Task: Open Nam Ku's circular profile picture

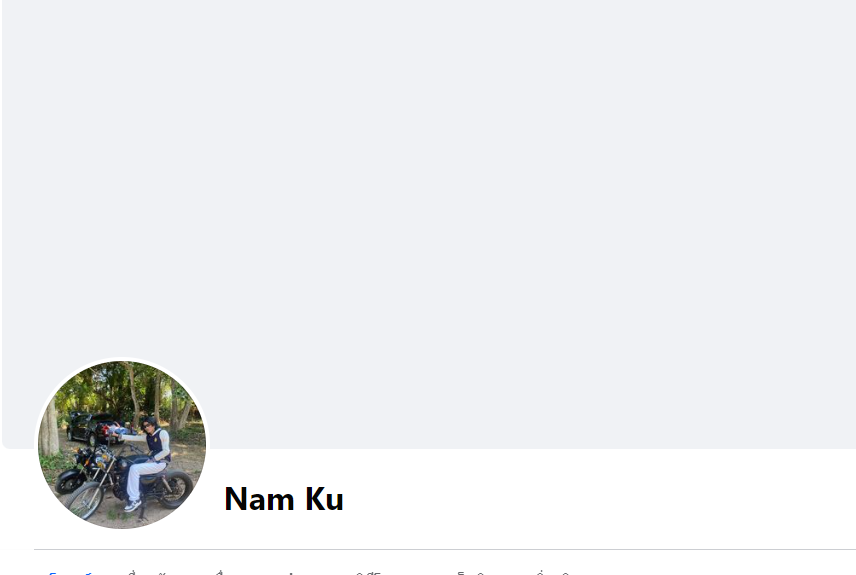Action: [x=122, y=444]
